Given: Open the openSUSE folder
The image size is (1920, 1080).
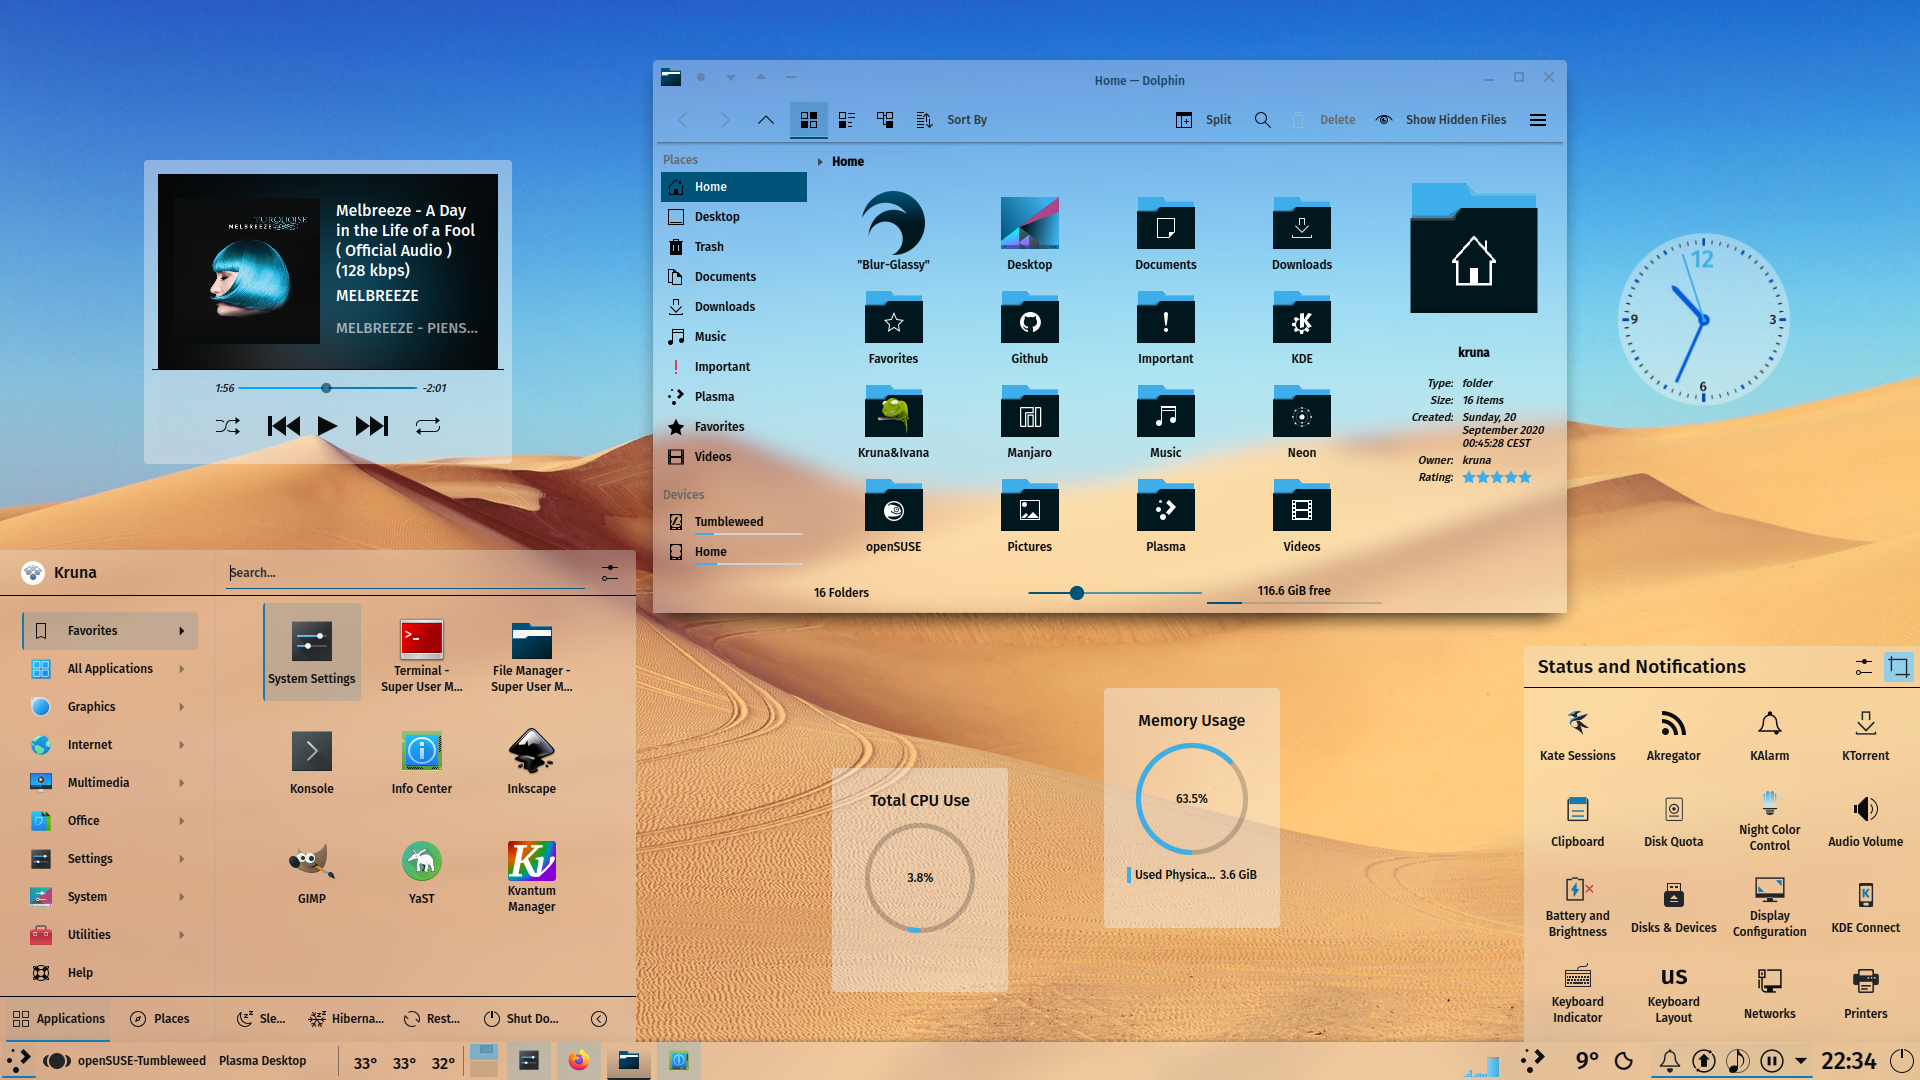Looking at the screenshot, I should (x=893, y=516).
